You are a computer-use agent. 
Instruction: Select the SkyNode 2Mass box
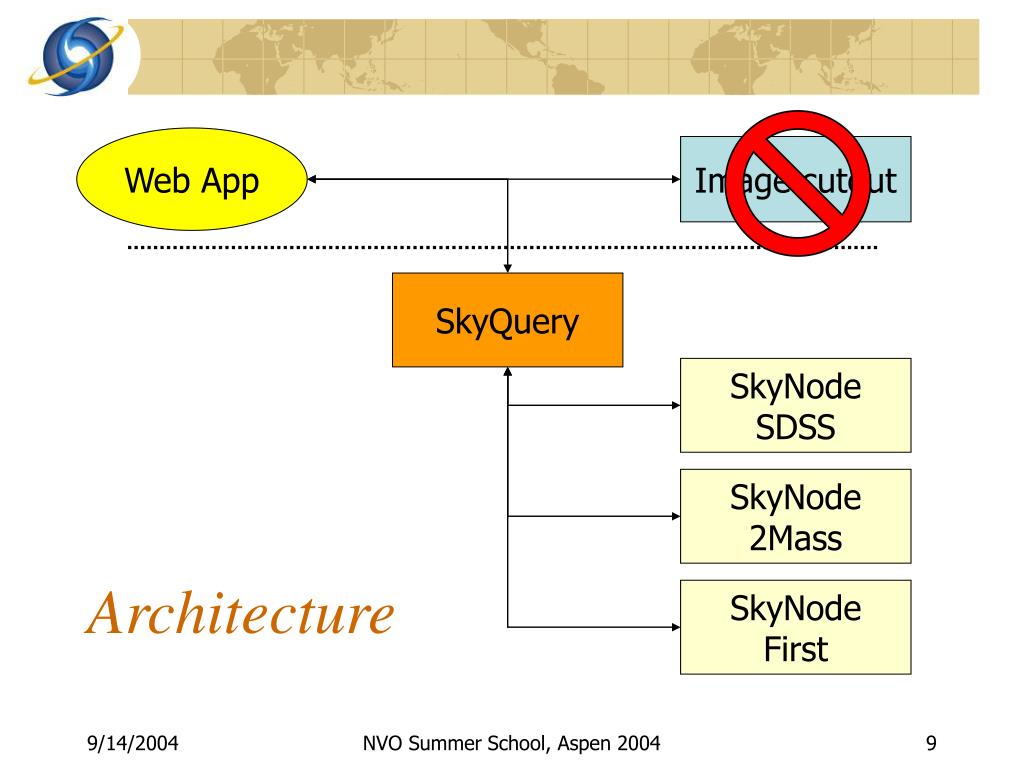click(x=795, y=517)
